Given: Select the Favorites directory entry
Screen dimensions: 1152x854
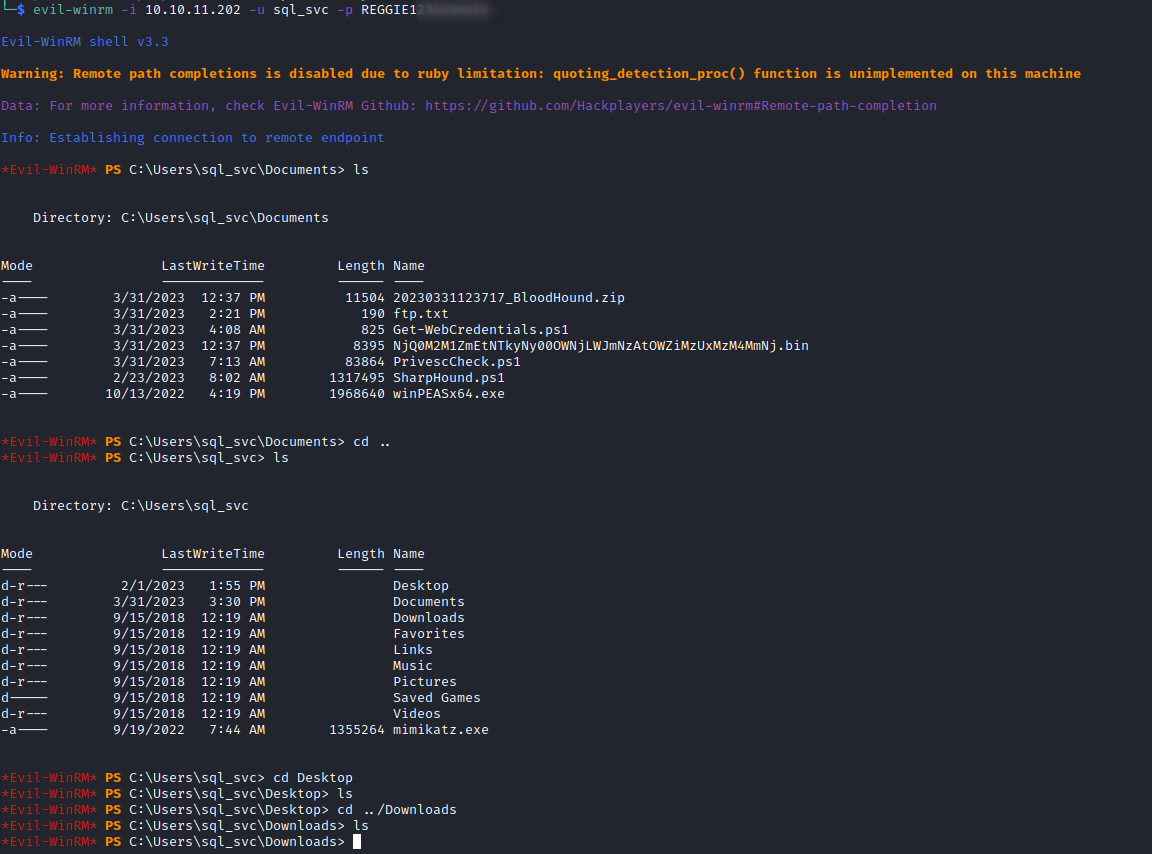Looking at the screenshot, I should click(x=428, y=633).
